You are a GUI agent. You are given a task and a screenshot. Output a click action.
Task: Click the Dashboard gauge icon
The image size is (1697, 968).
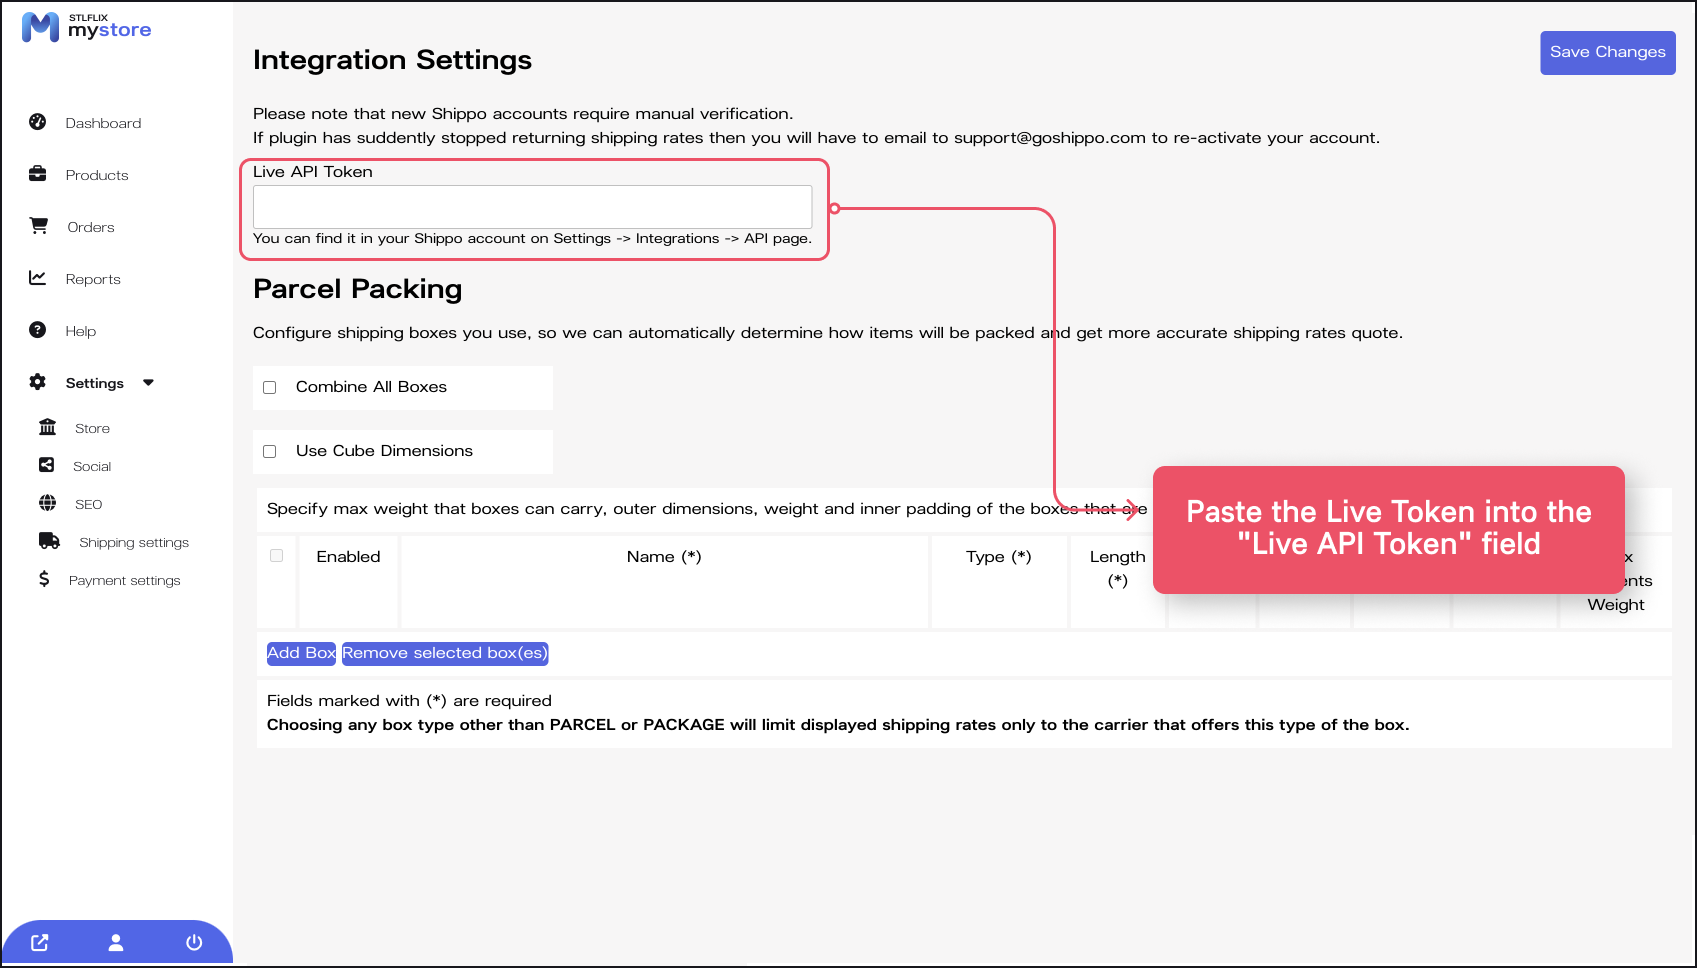click(38, 122)
